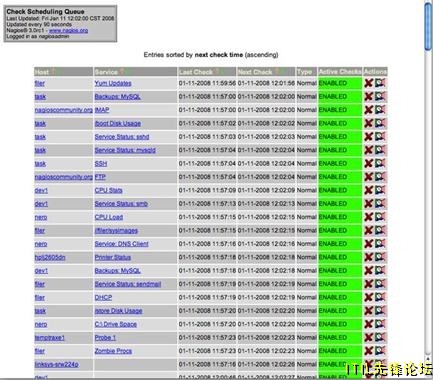The image size is (433, 380).
Task: Reschedule the /boot Disk Usage check
Action: [x=380, y=123]
